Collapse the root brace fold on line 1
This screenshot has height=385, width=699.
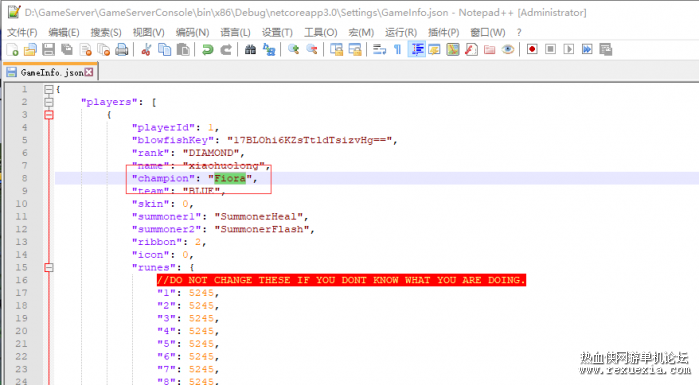[49, 89]
